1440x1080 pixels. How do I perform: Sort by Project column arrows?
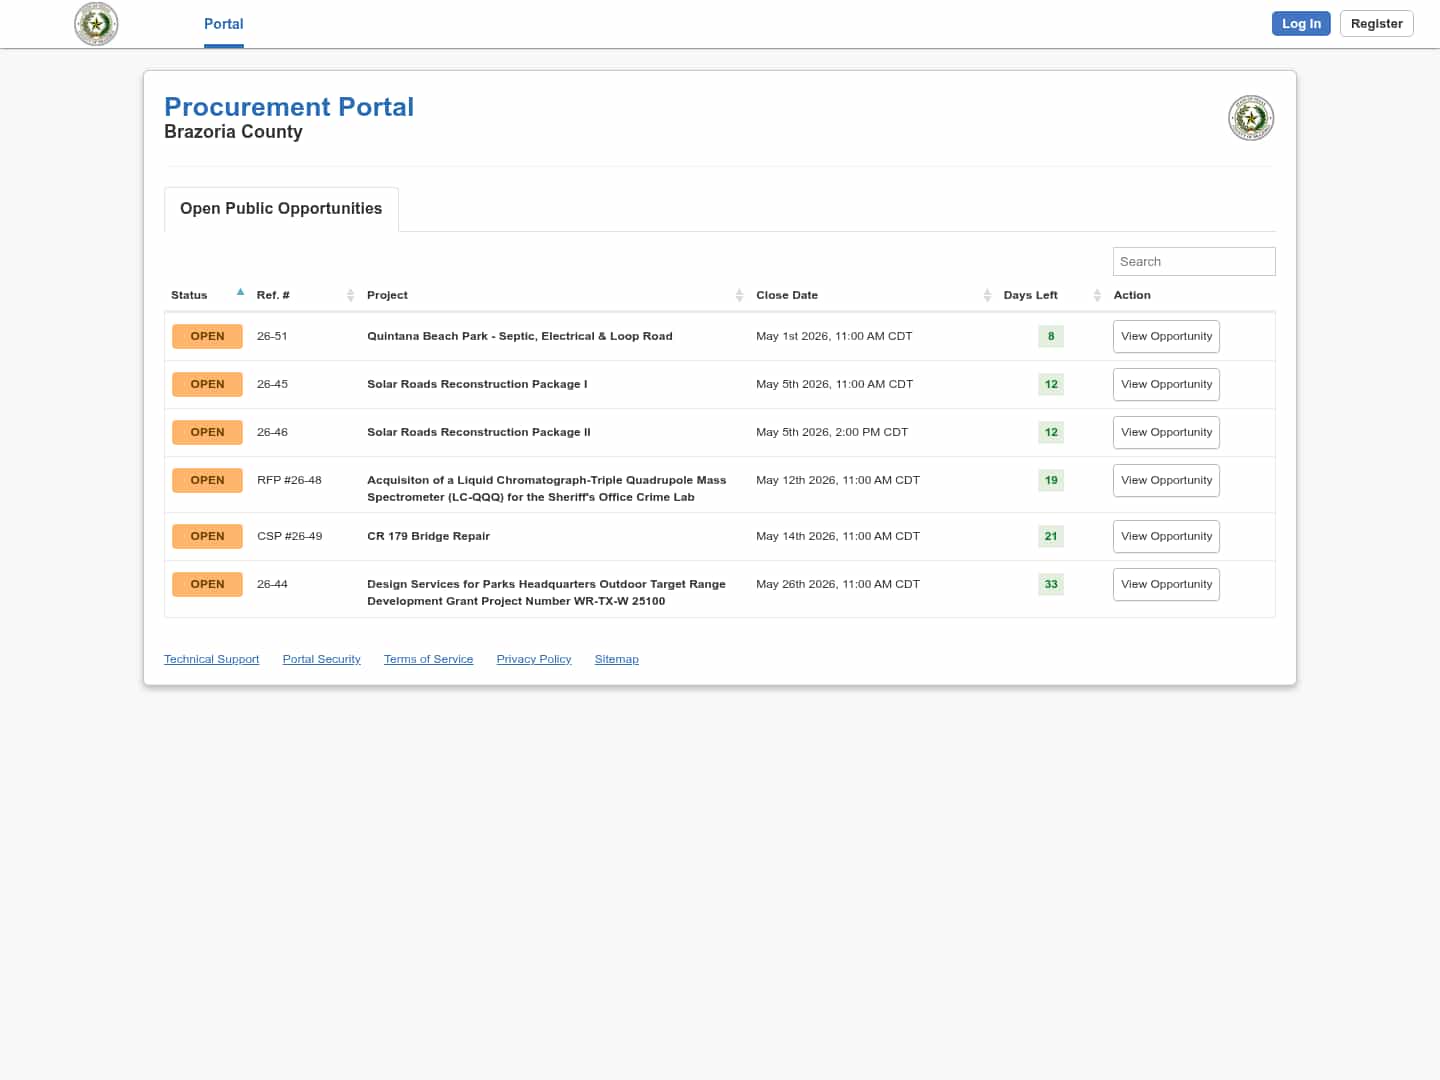click(739, 295)
